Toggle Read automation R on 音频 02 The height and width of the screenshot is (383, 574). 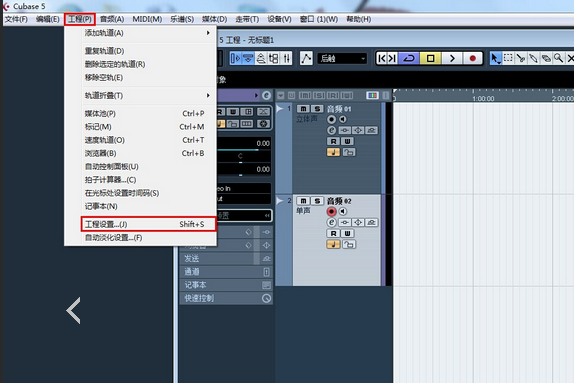pyautogui.click(x=333, y=233)
